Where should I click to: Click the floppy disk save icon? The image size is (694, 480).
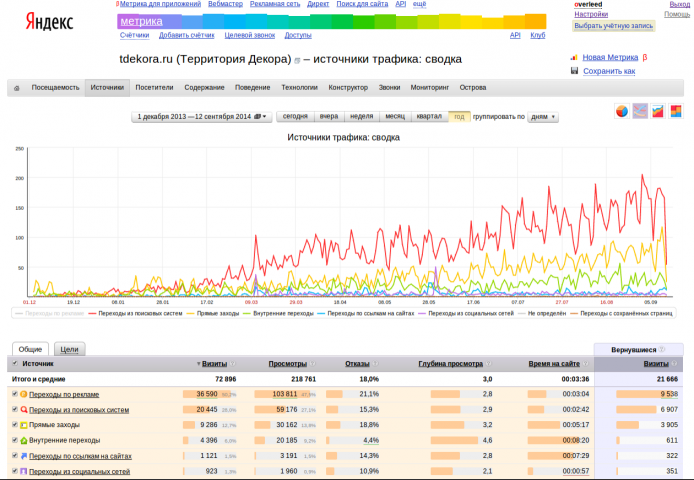click(574, 71)
